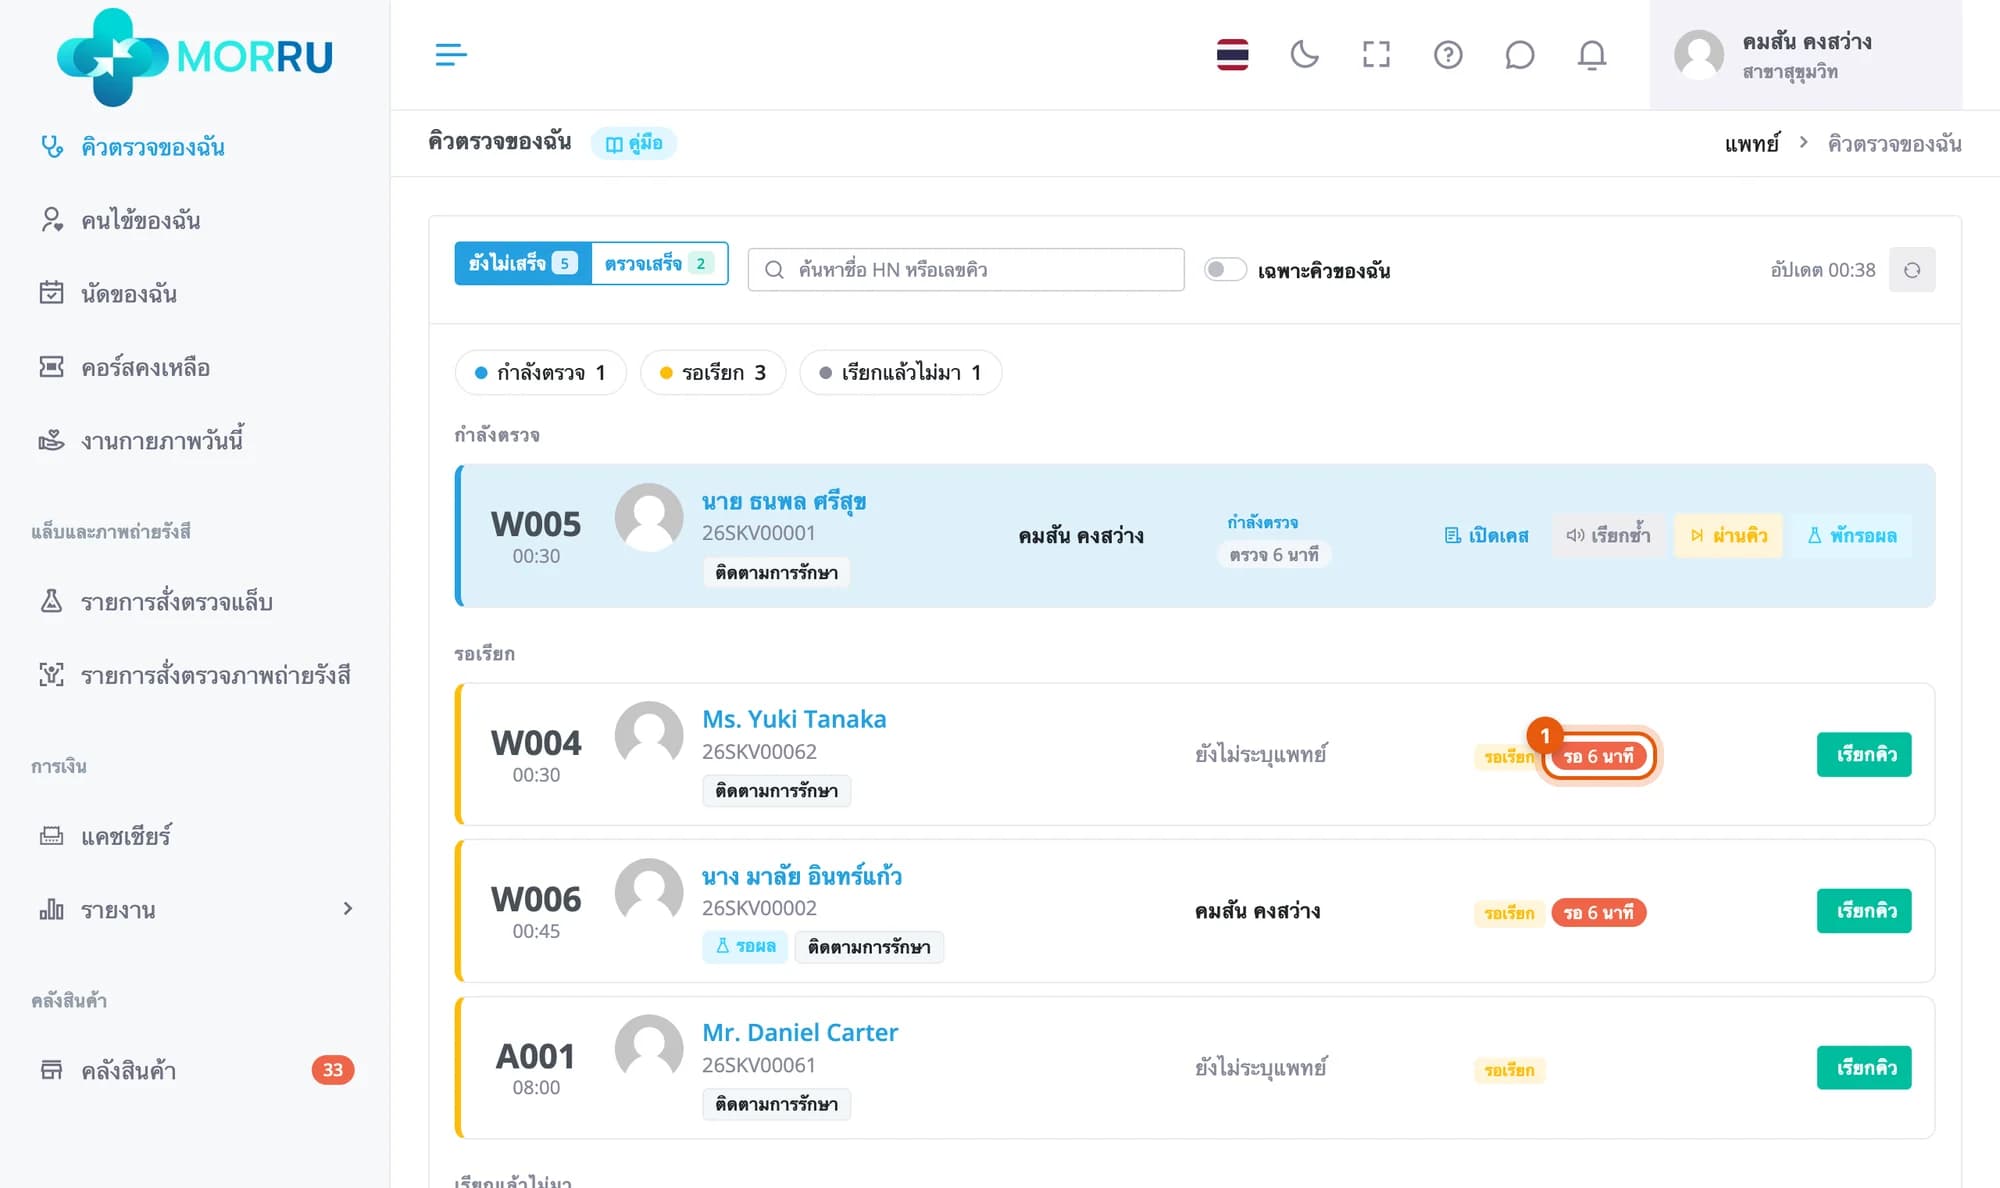Open chat messages icon
The image size is (2000, 1188).
tap(1519, 54)
